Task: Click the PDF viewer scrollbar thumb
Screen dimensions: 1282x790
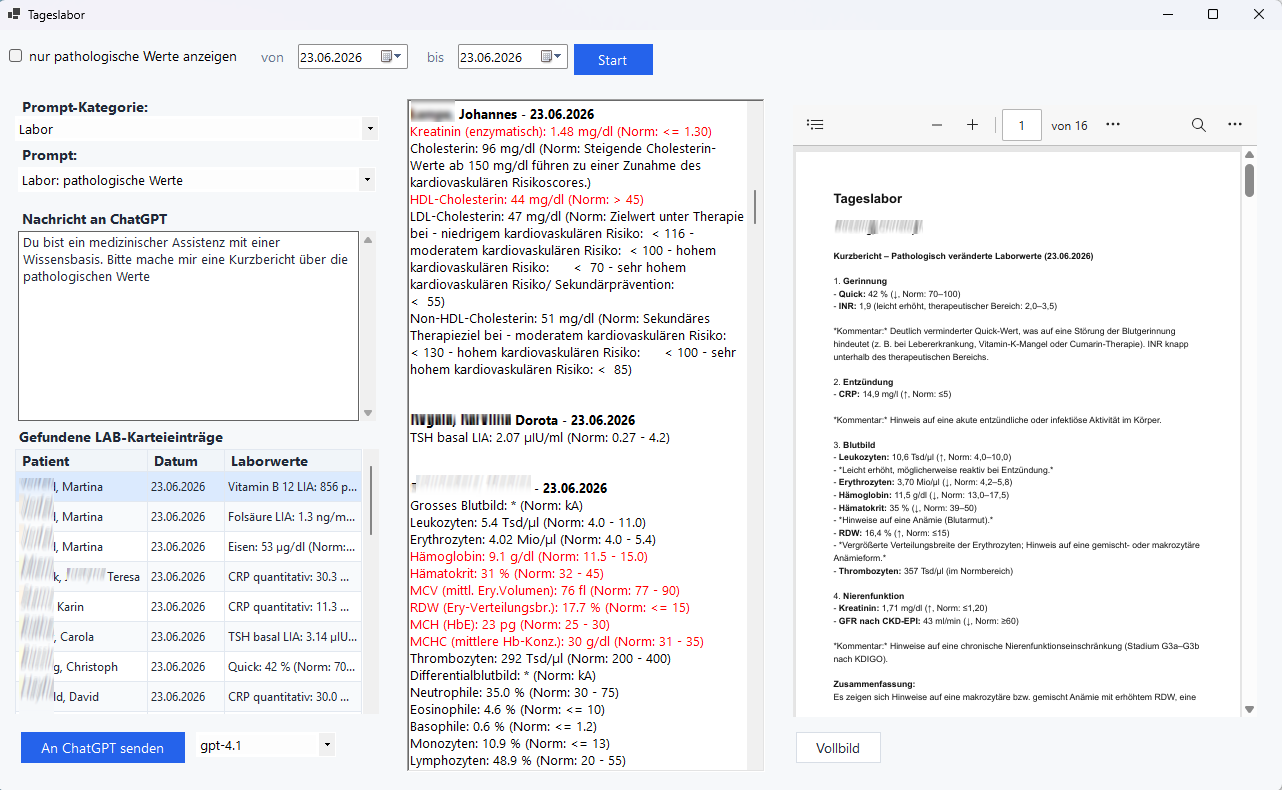Action: [1249, 181]
